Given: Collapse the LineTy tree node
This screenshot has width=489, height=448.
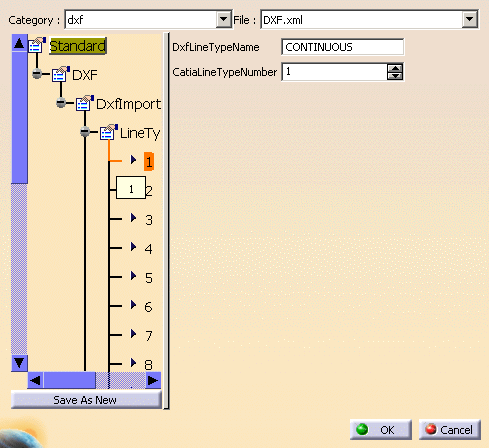Looking at the screenshot, I should [85, 132].
